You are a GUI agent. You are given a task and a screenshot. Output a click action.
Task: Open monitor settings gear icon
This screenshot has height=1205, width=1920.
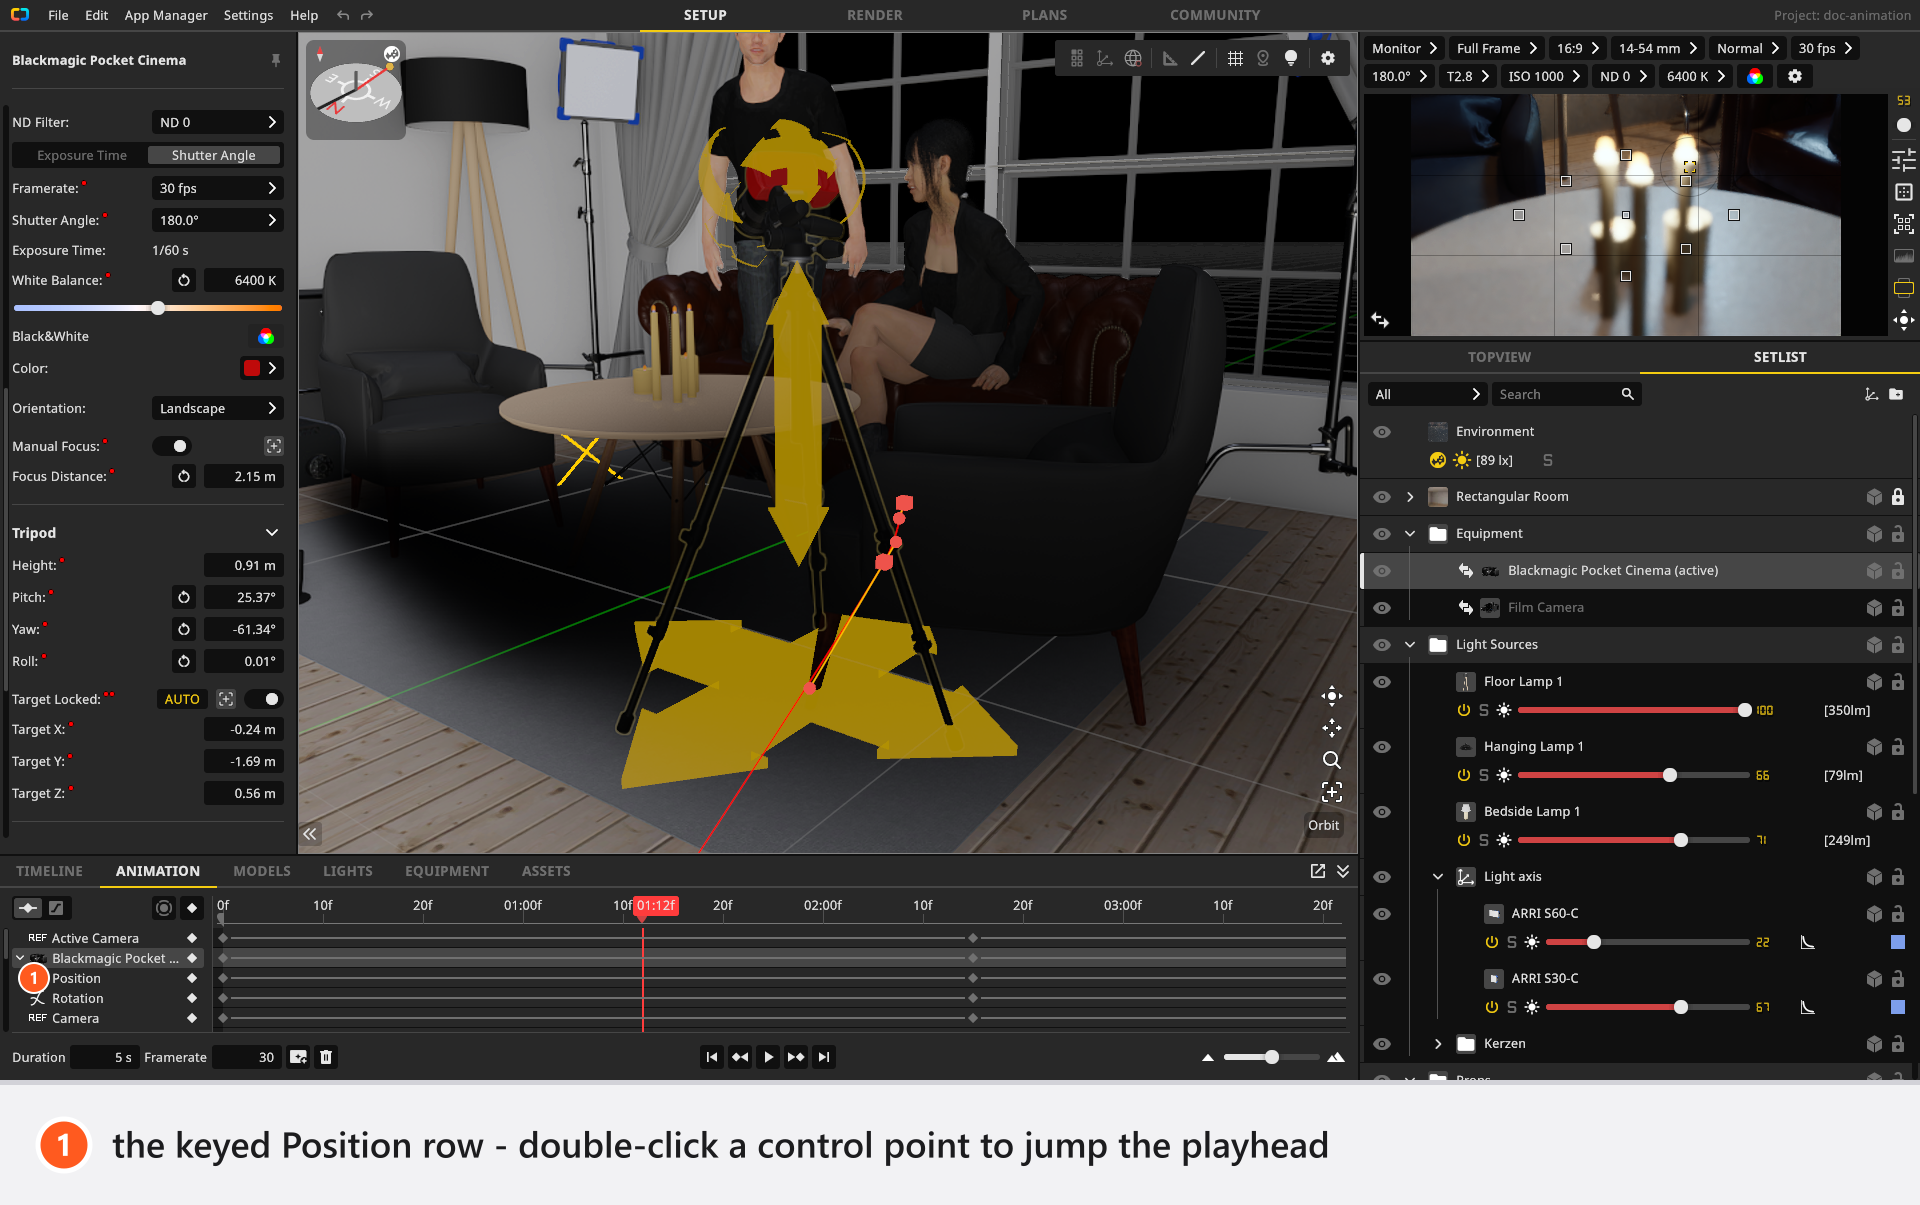(x=1795, y=77)
